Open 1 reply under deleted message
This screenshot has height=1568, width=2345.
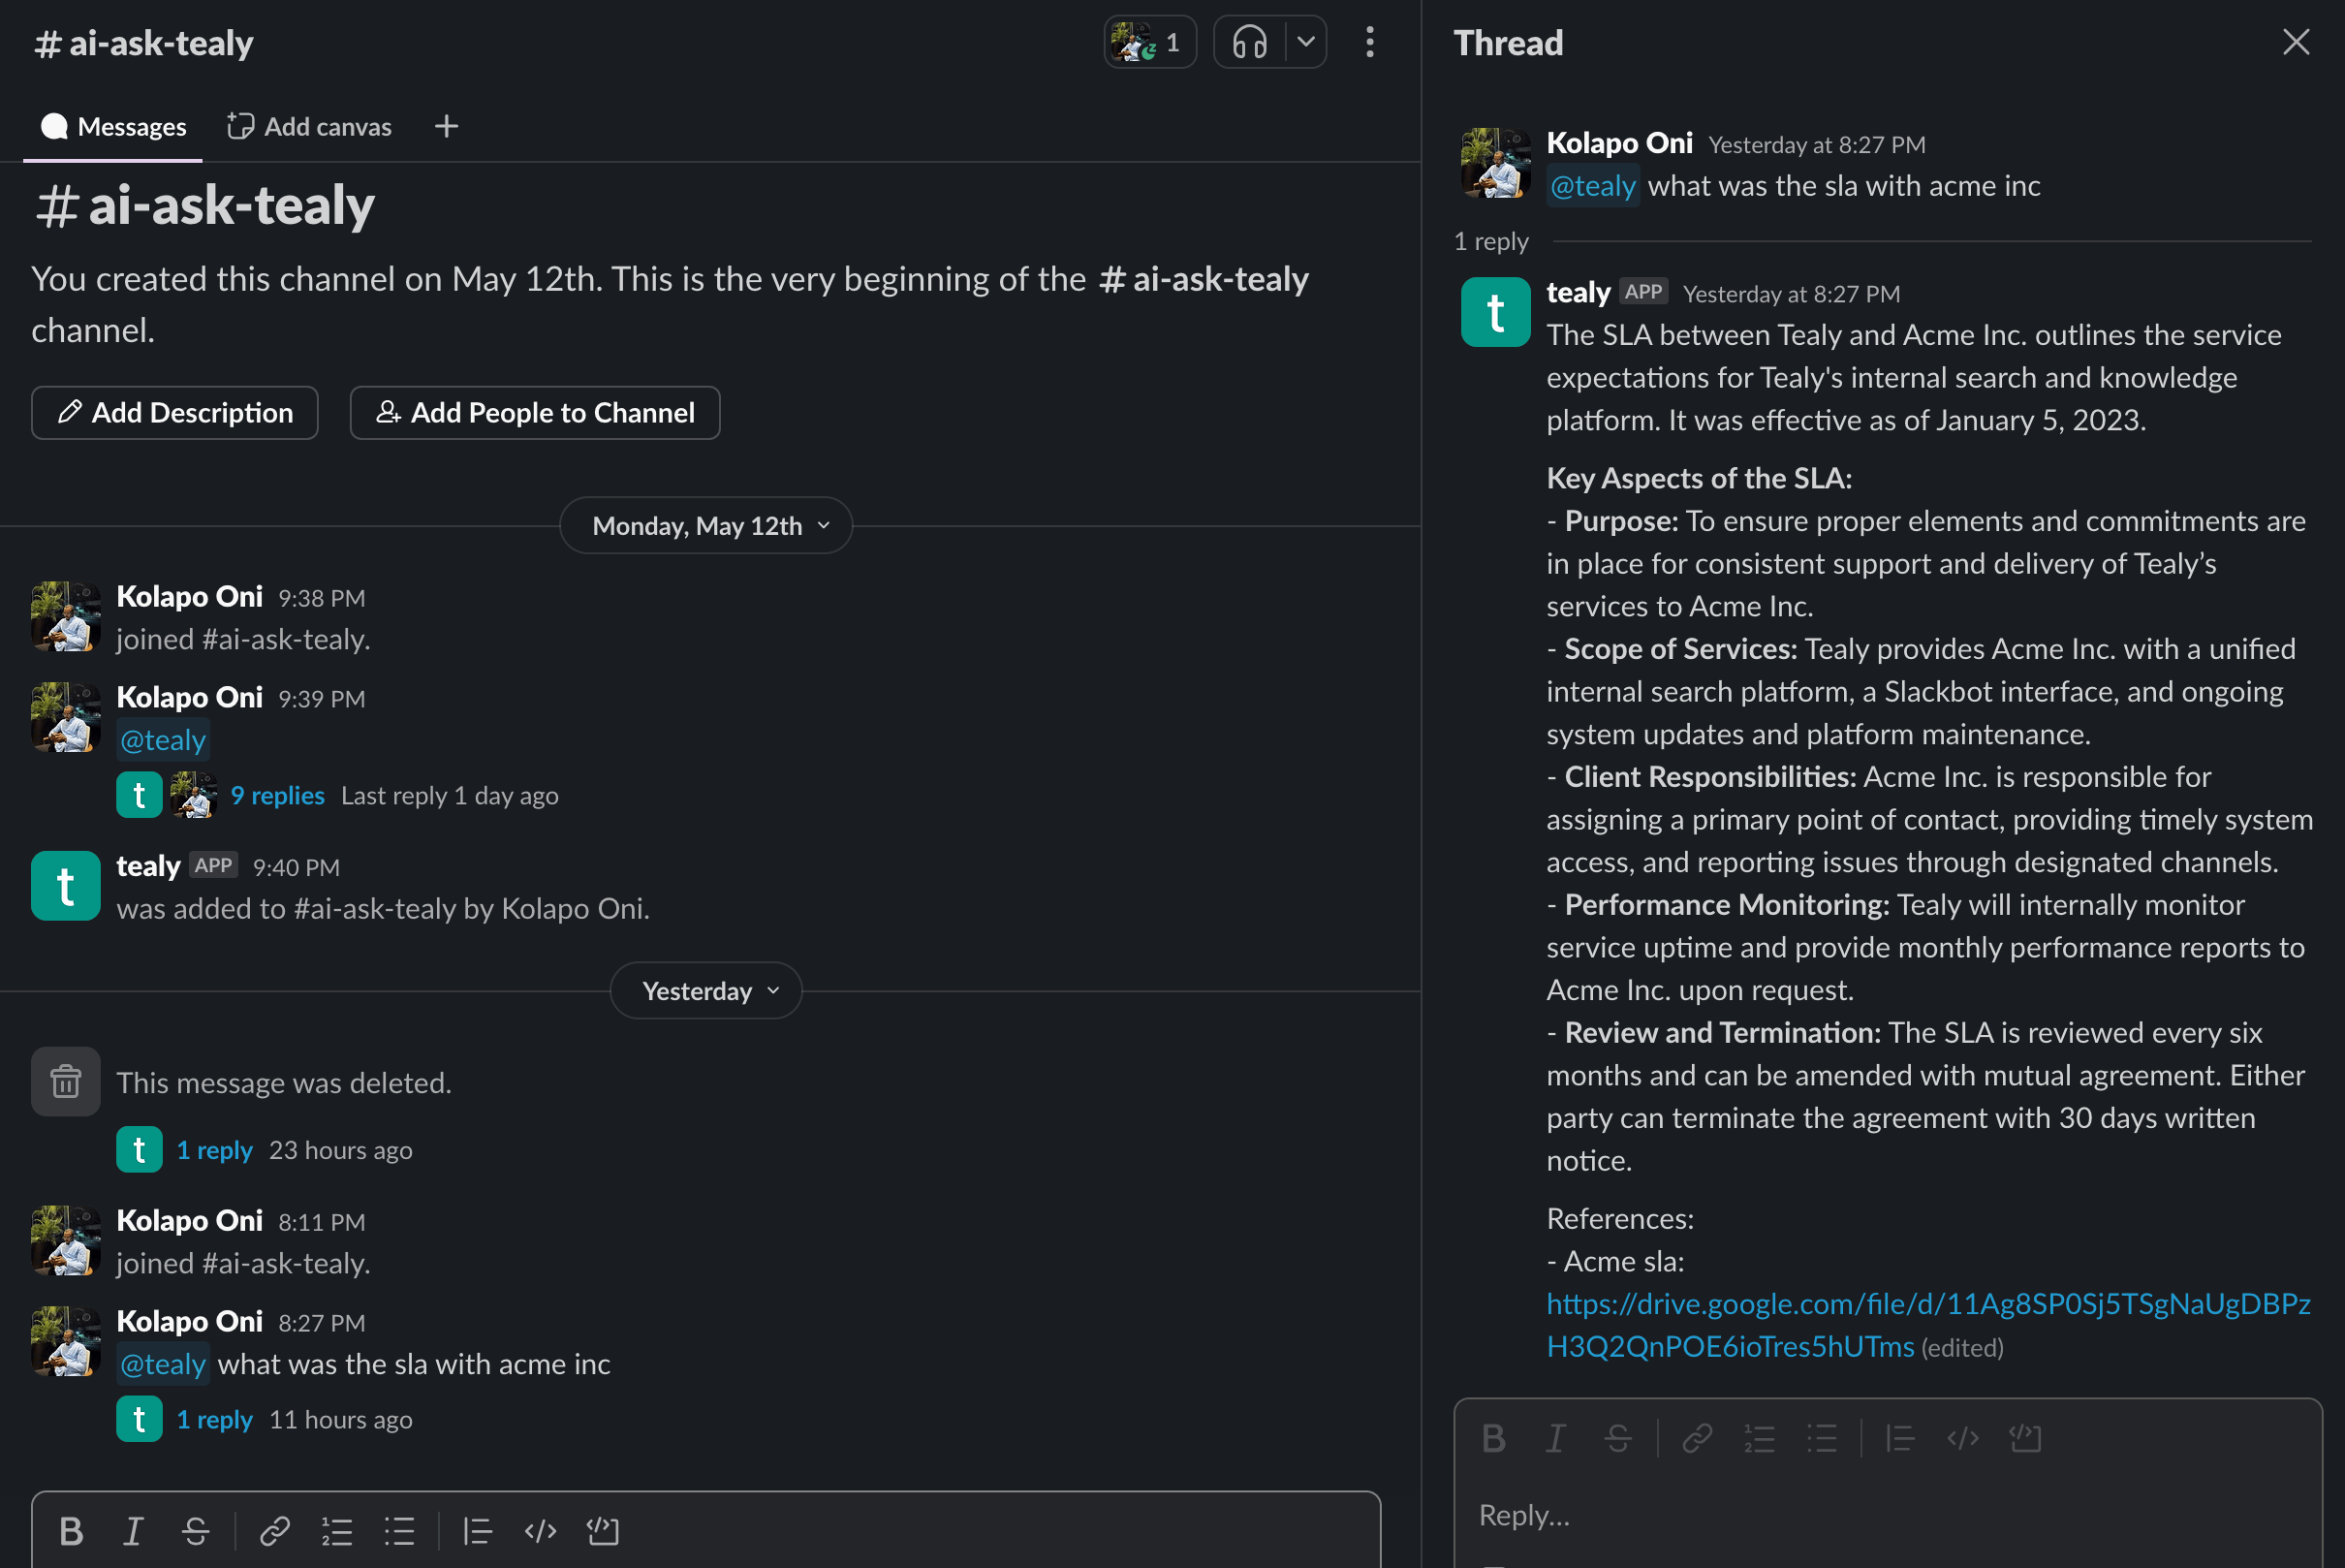(x=215, y=1150)
